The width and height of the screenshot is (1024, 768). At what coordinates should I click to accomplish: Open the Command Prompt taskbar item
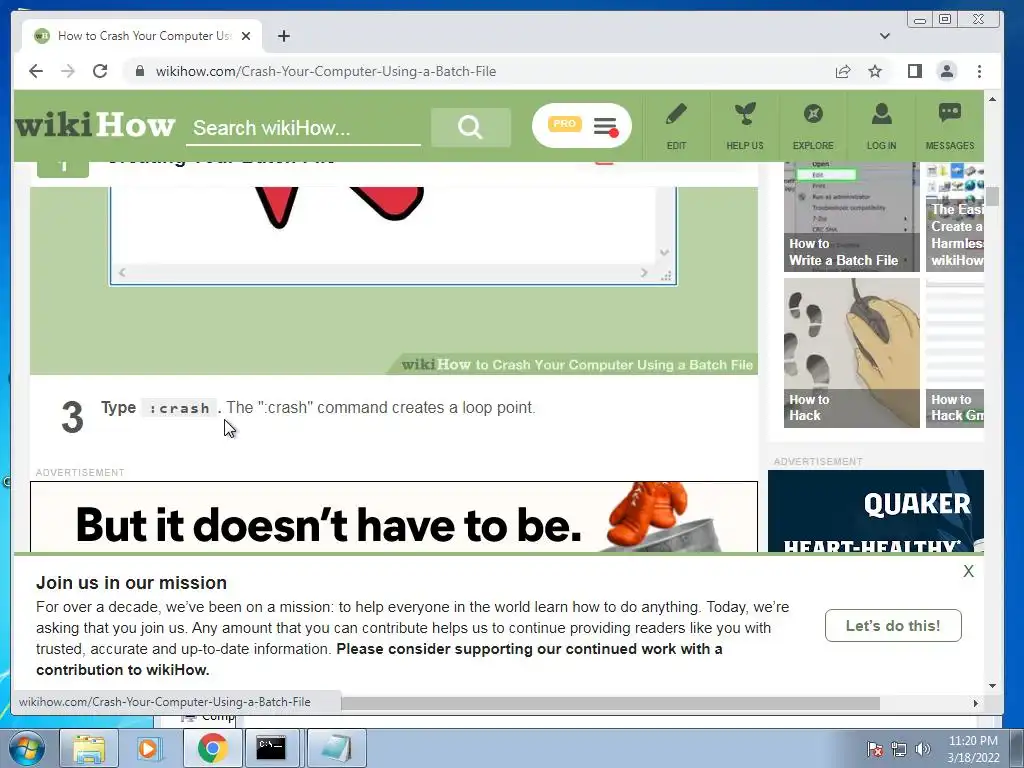pyautogui.click(x=271, y=748)
